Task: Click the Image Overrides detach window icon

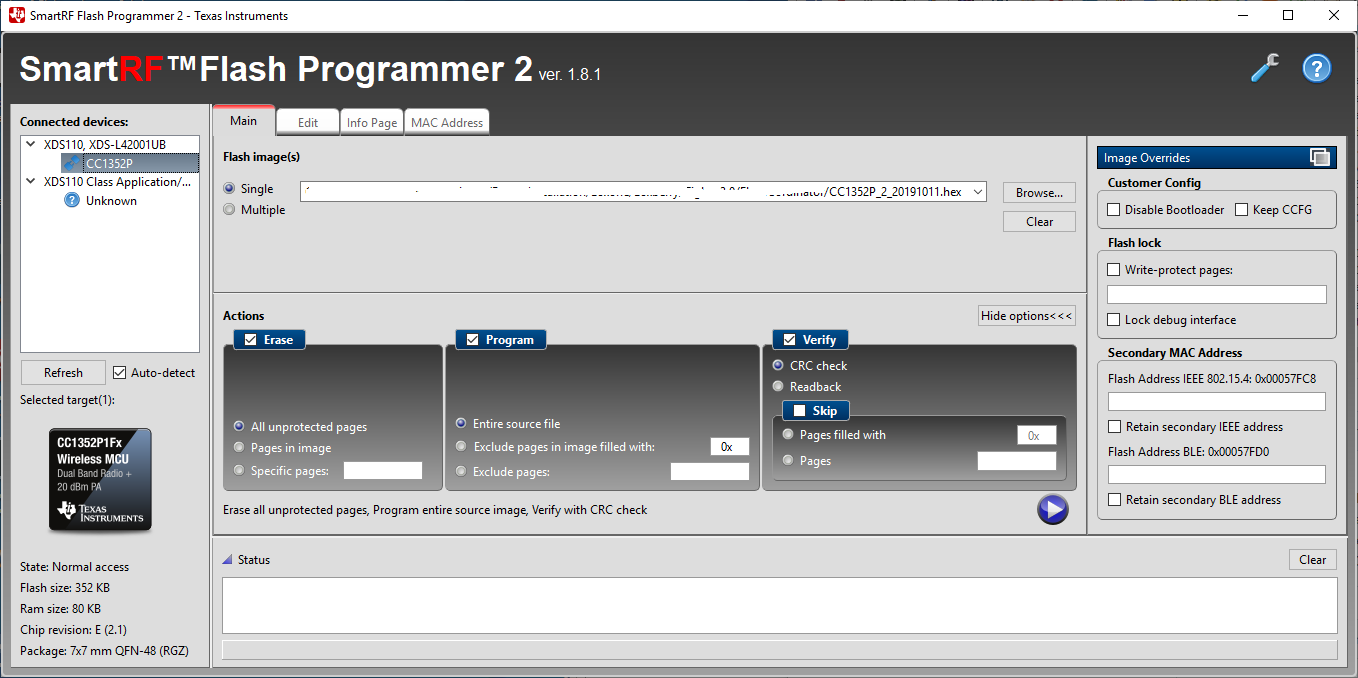Action: coord(1320,157)
